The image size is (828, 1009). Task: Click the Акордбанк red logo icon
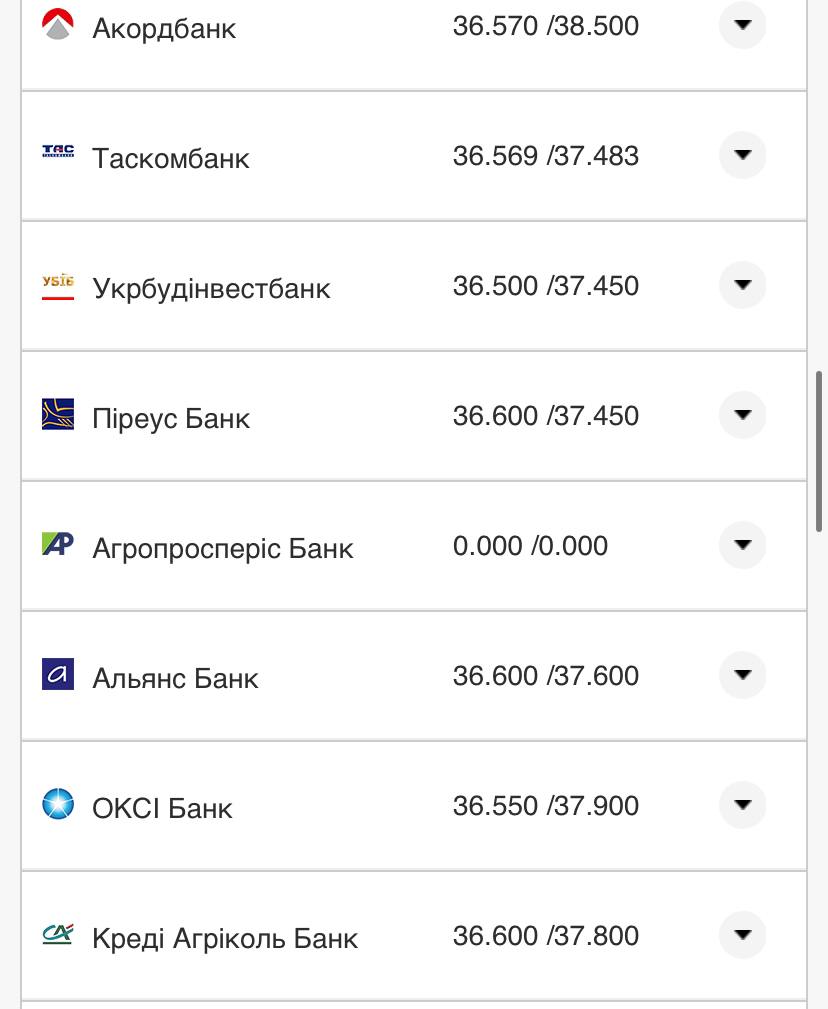[x=58, y=25]
